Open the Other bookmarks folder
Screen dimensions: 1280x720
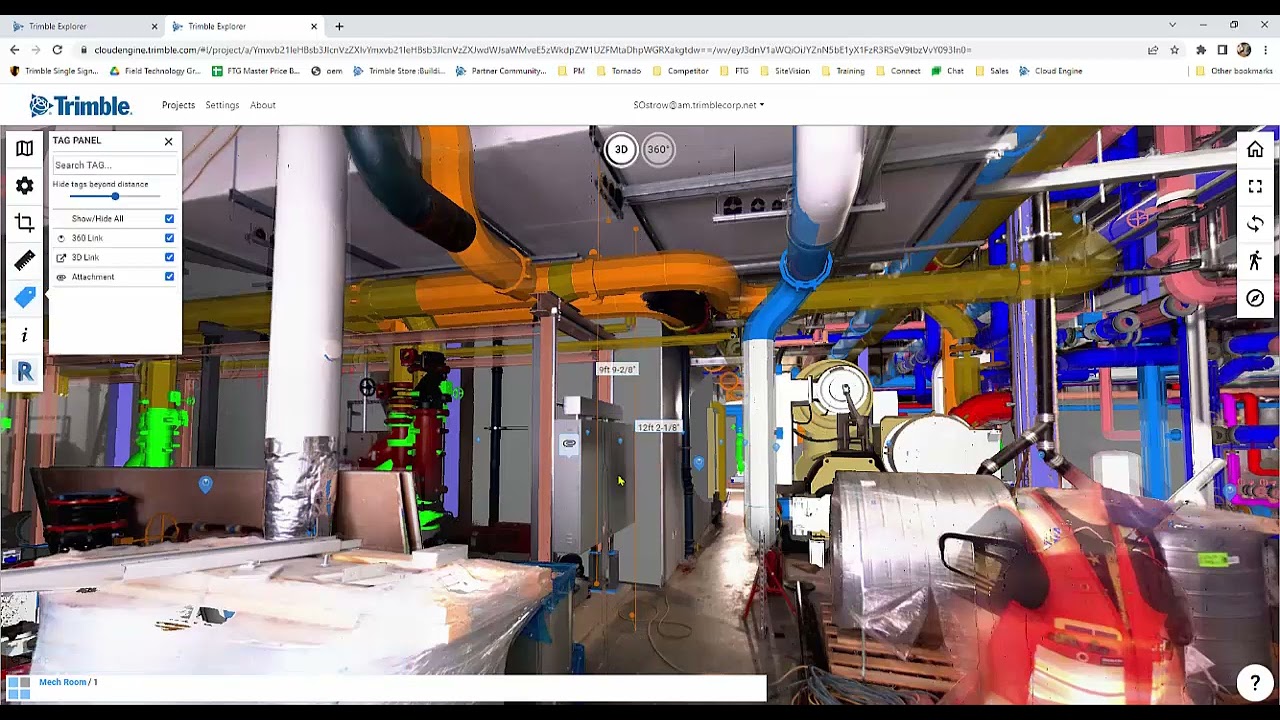(x=1234, y=71)
